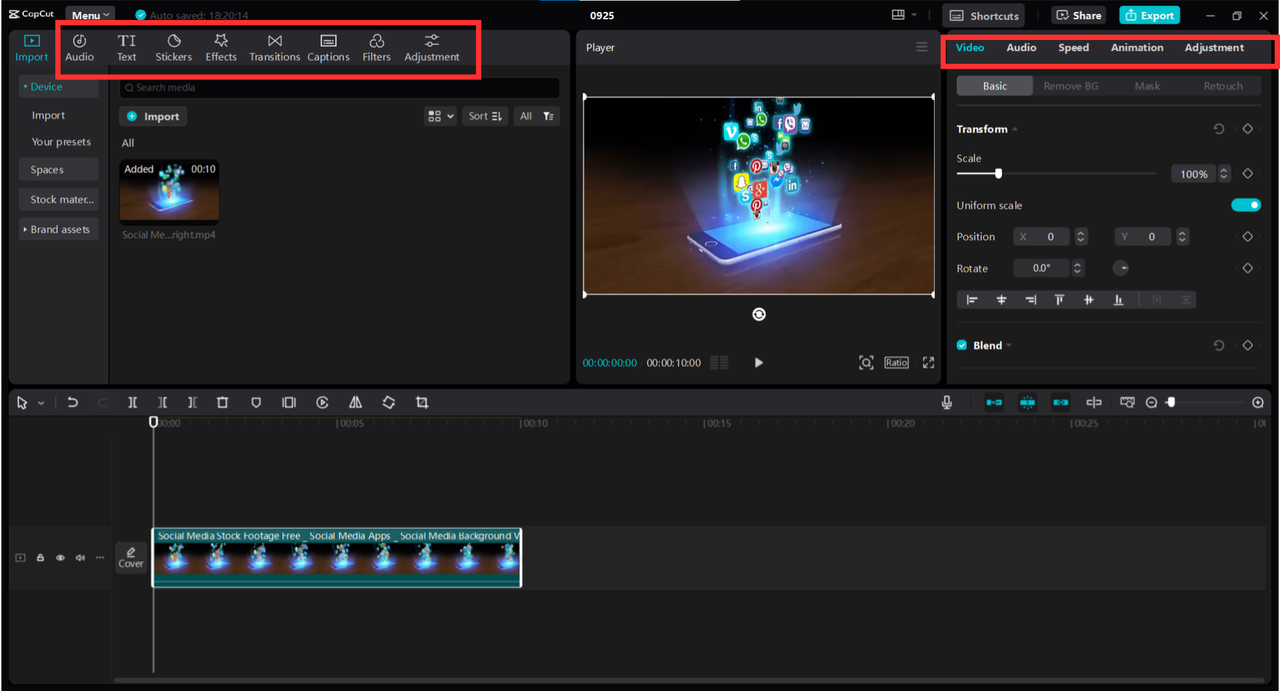Open the Remove BG sub-tab
Viewport: 1280px width, 691px height.
coord(1070,86)
